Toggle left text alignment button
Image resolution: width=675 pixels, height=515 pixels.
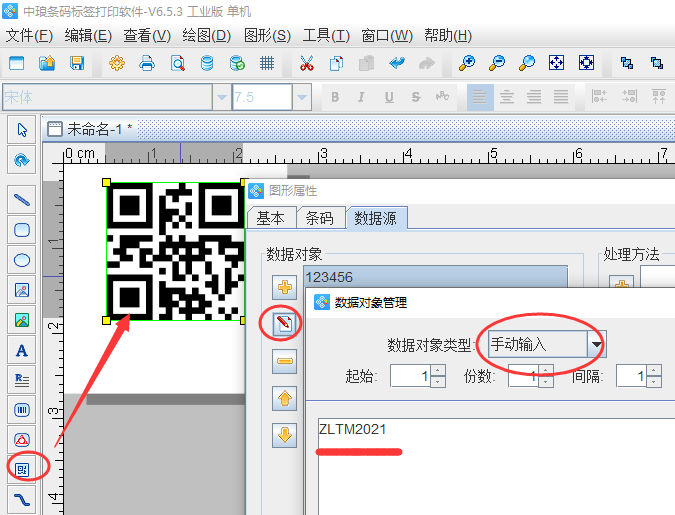(x=481, y=97)
